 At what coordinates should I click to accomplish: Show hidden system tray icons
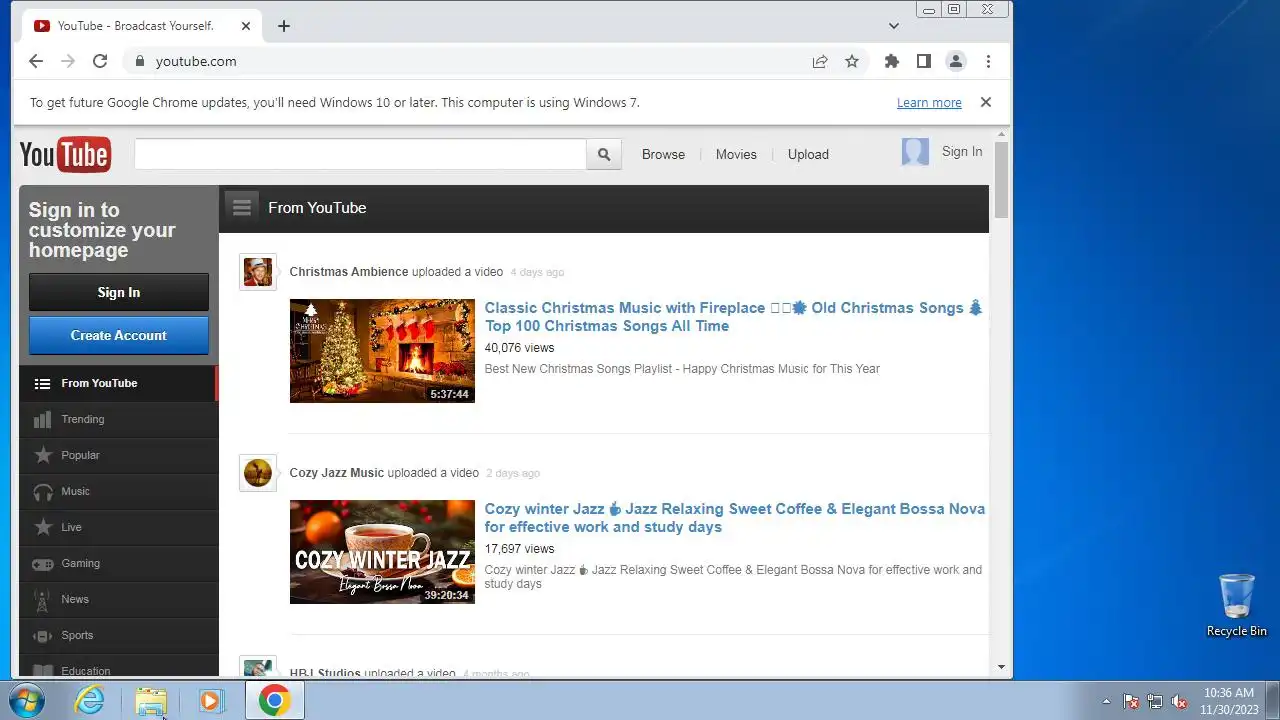[1106, 702]
